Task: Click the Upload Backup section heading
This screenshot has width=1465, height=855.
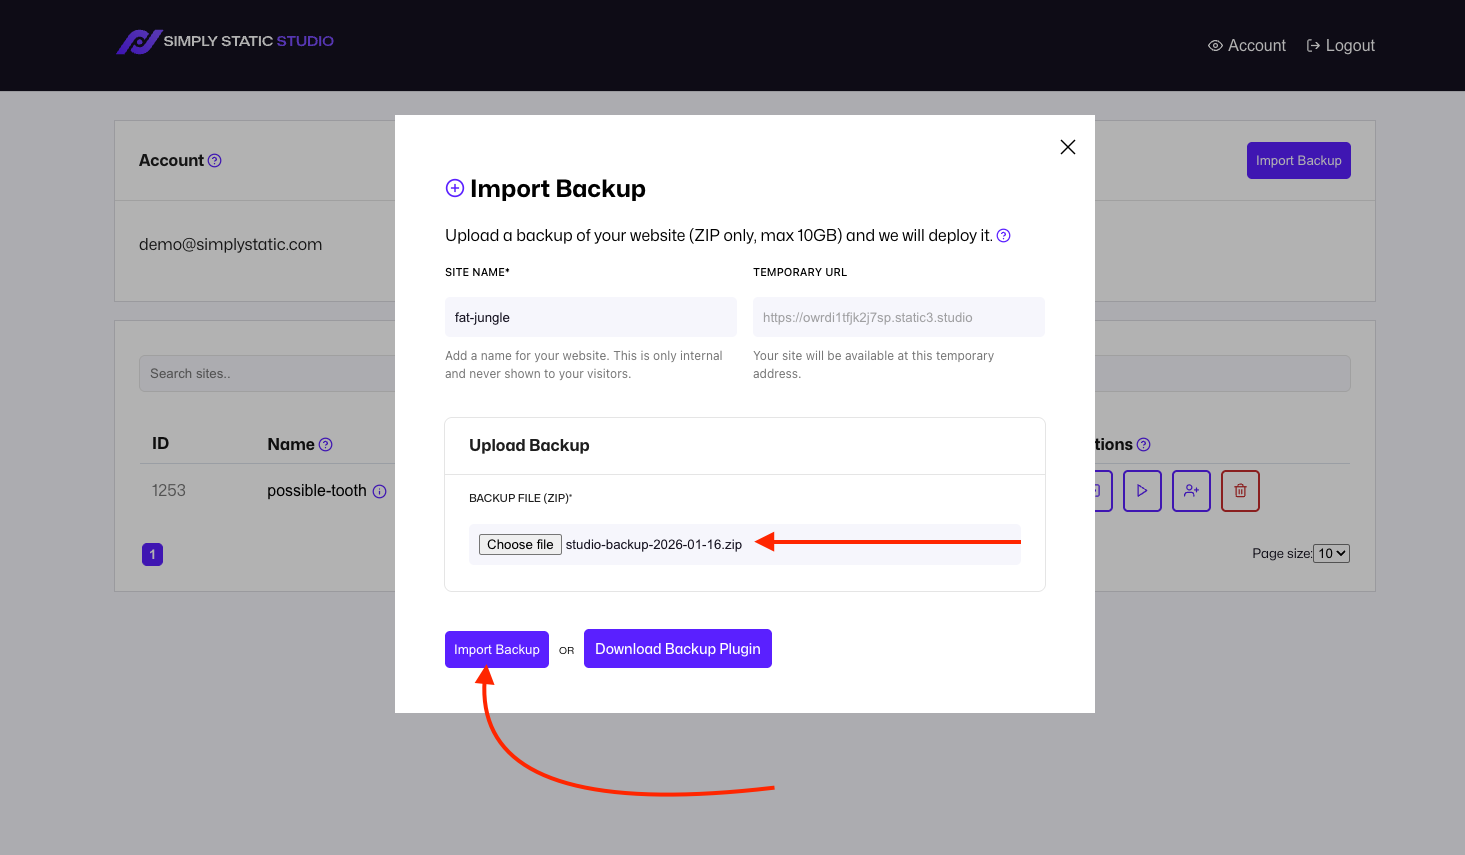Action: (529, 445)
